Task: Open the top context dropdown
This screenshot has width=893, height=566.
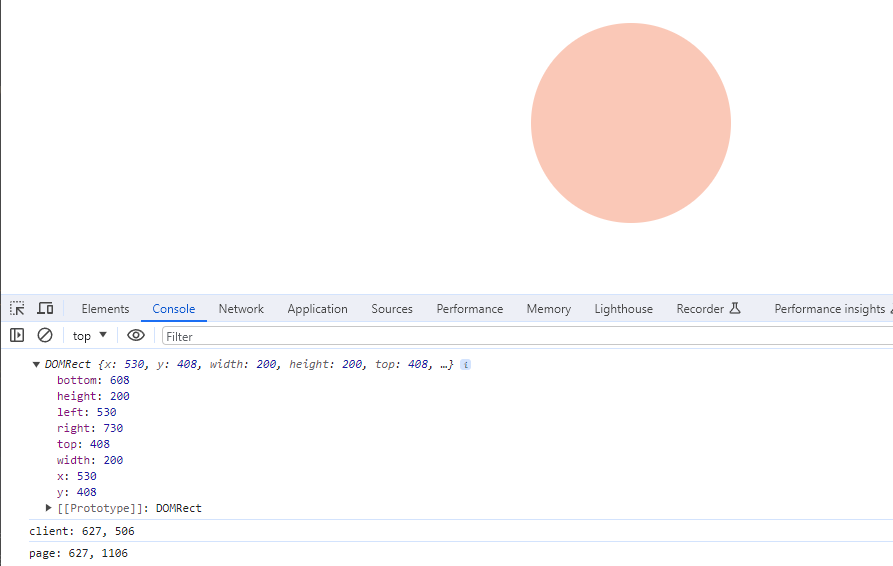Action: point(89,336)
